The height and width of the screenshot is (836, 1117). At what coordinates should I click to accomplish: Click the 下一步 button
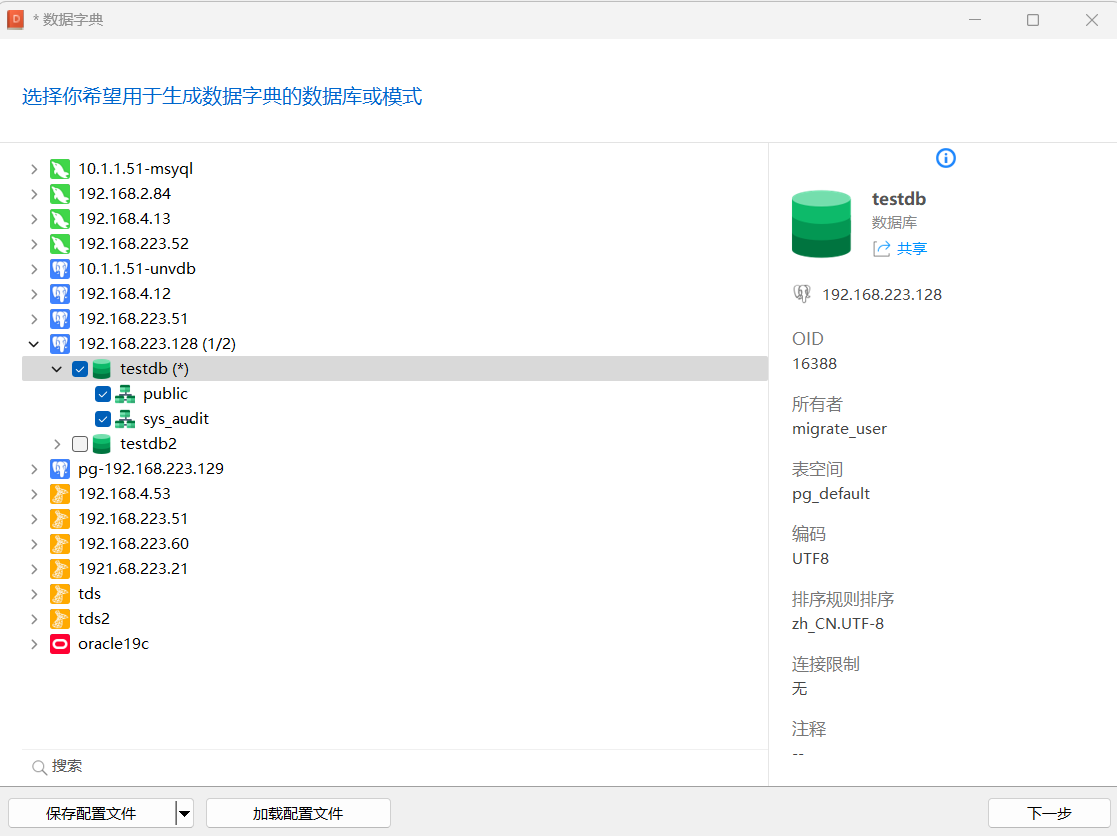coord(1049,813)
